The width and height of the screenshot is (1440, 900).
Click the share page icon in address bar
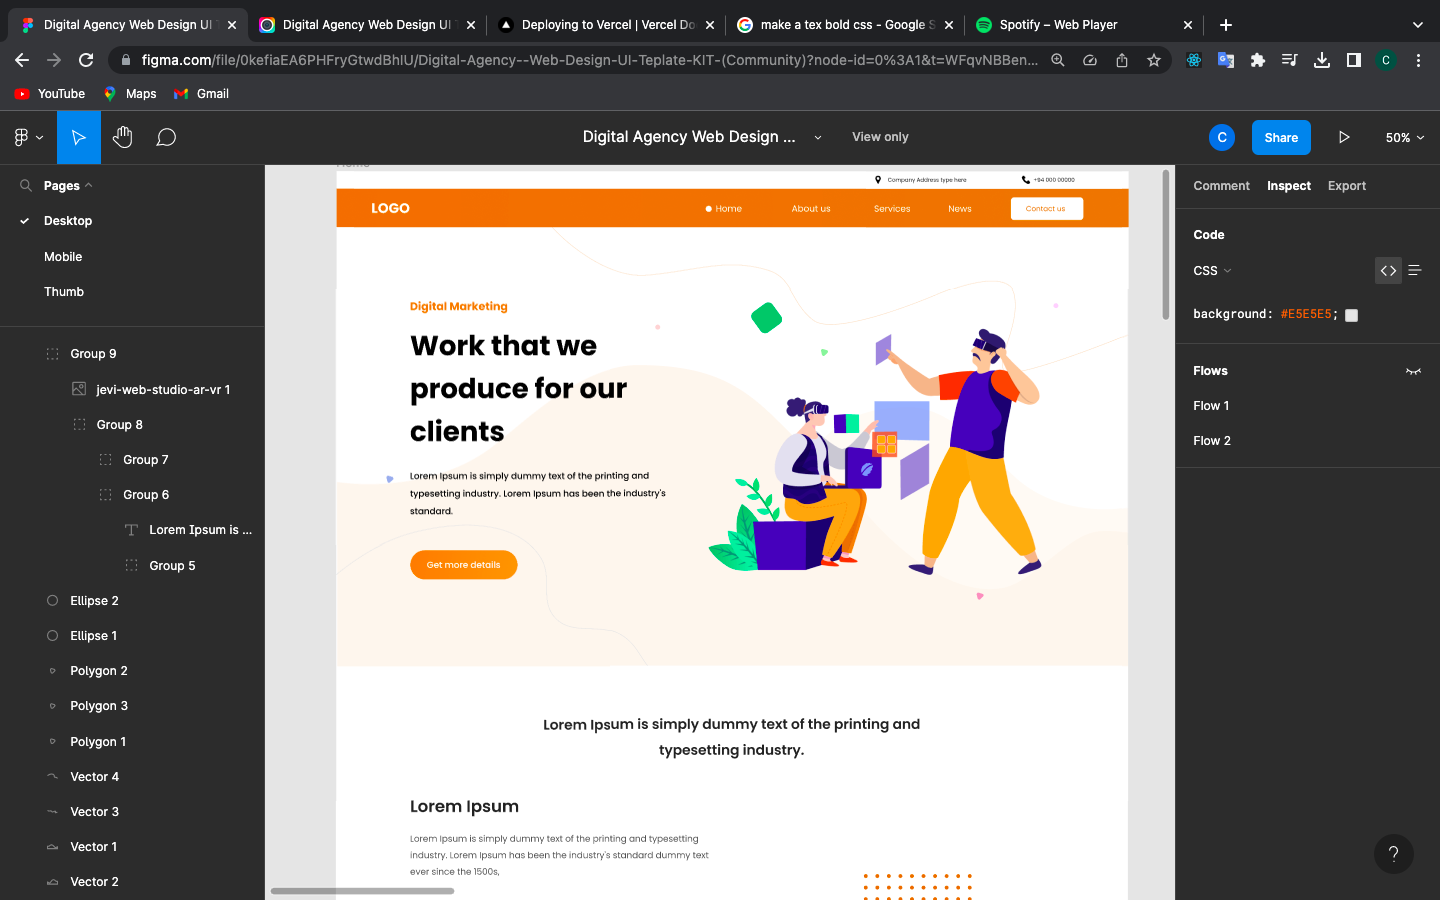[x=1122, y=60]
